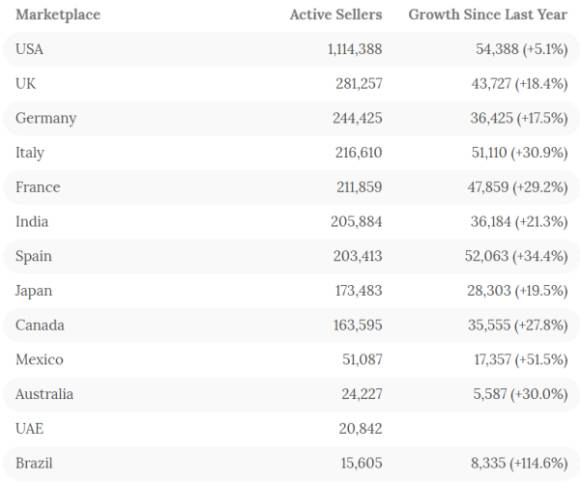Click the Growth Since Last Year header
The height and width of the screenshot is (483, 580).
point(488,14)
